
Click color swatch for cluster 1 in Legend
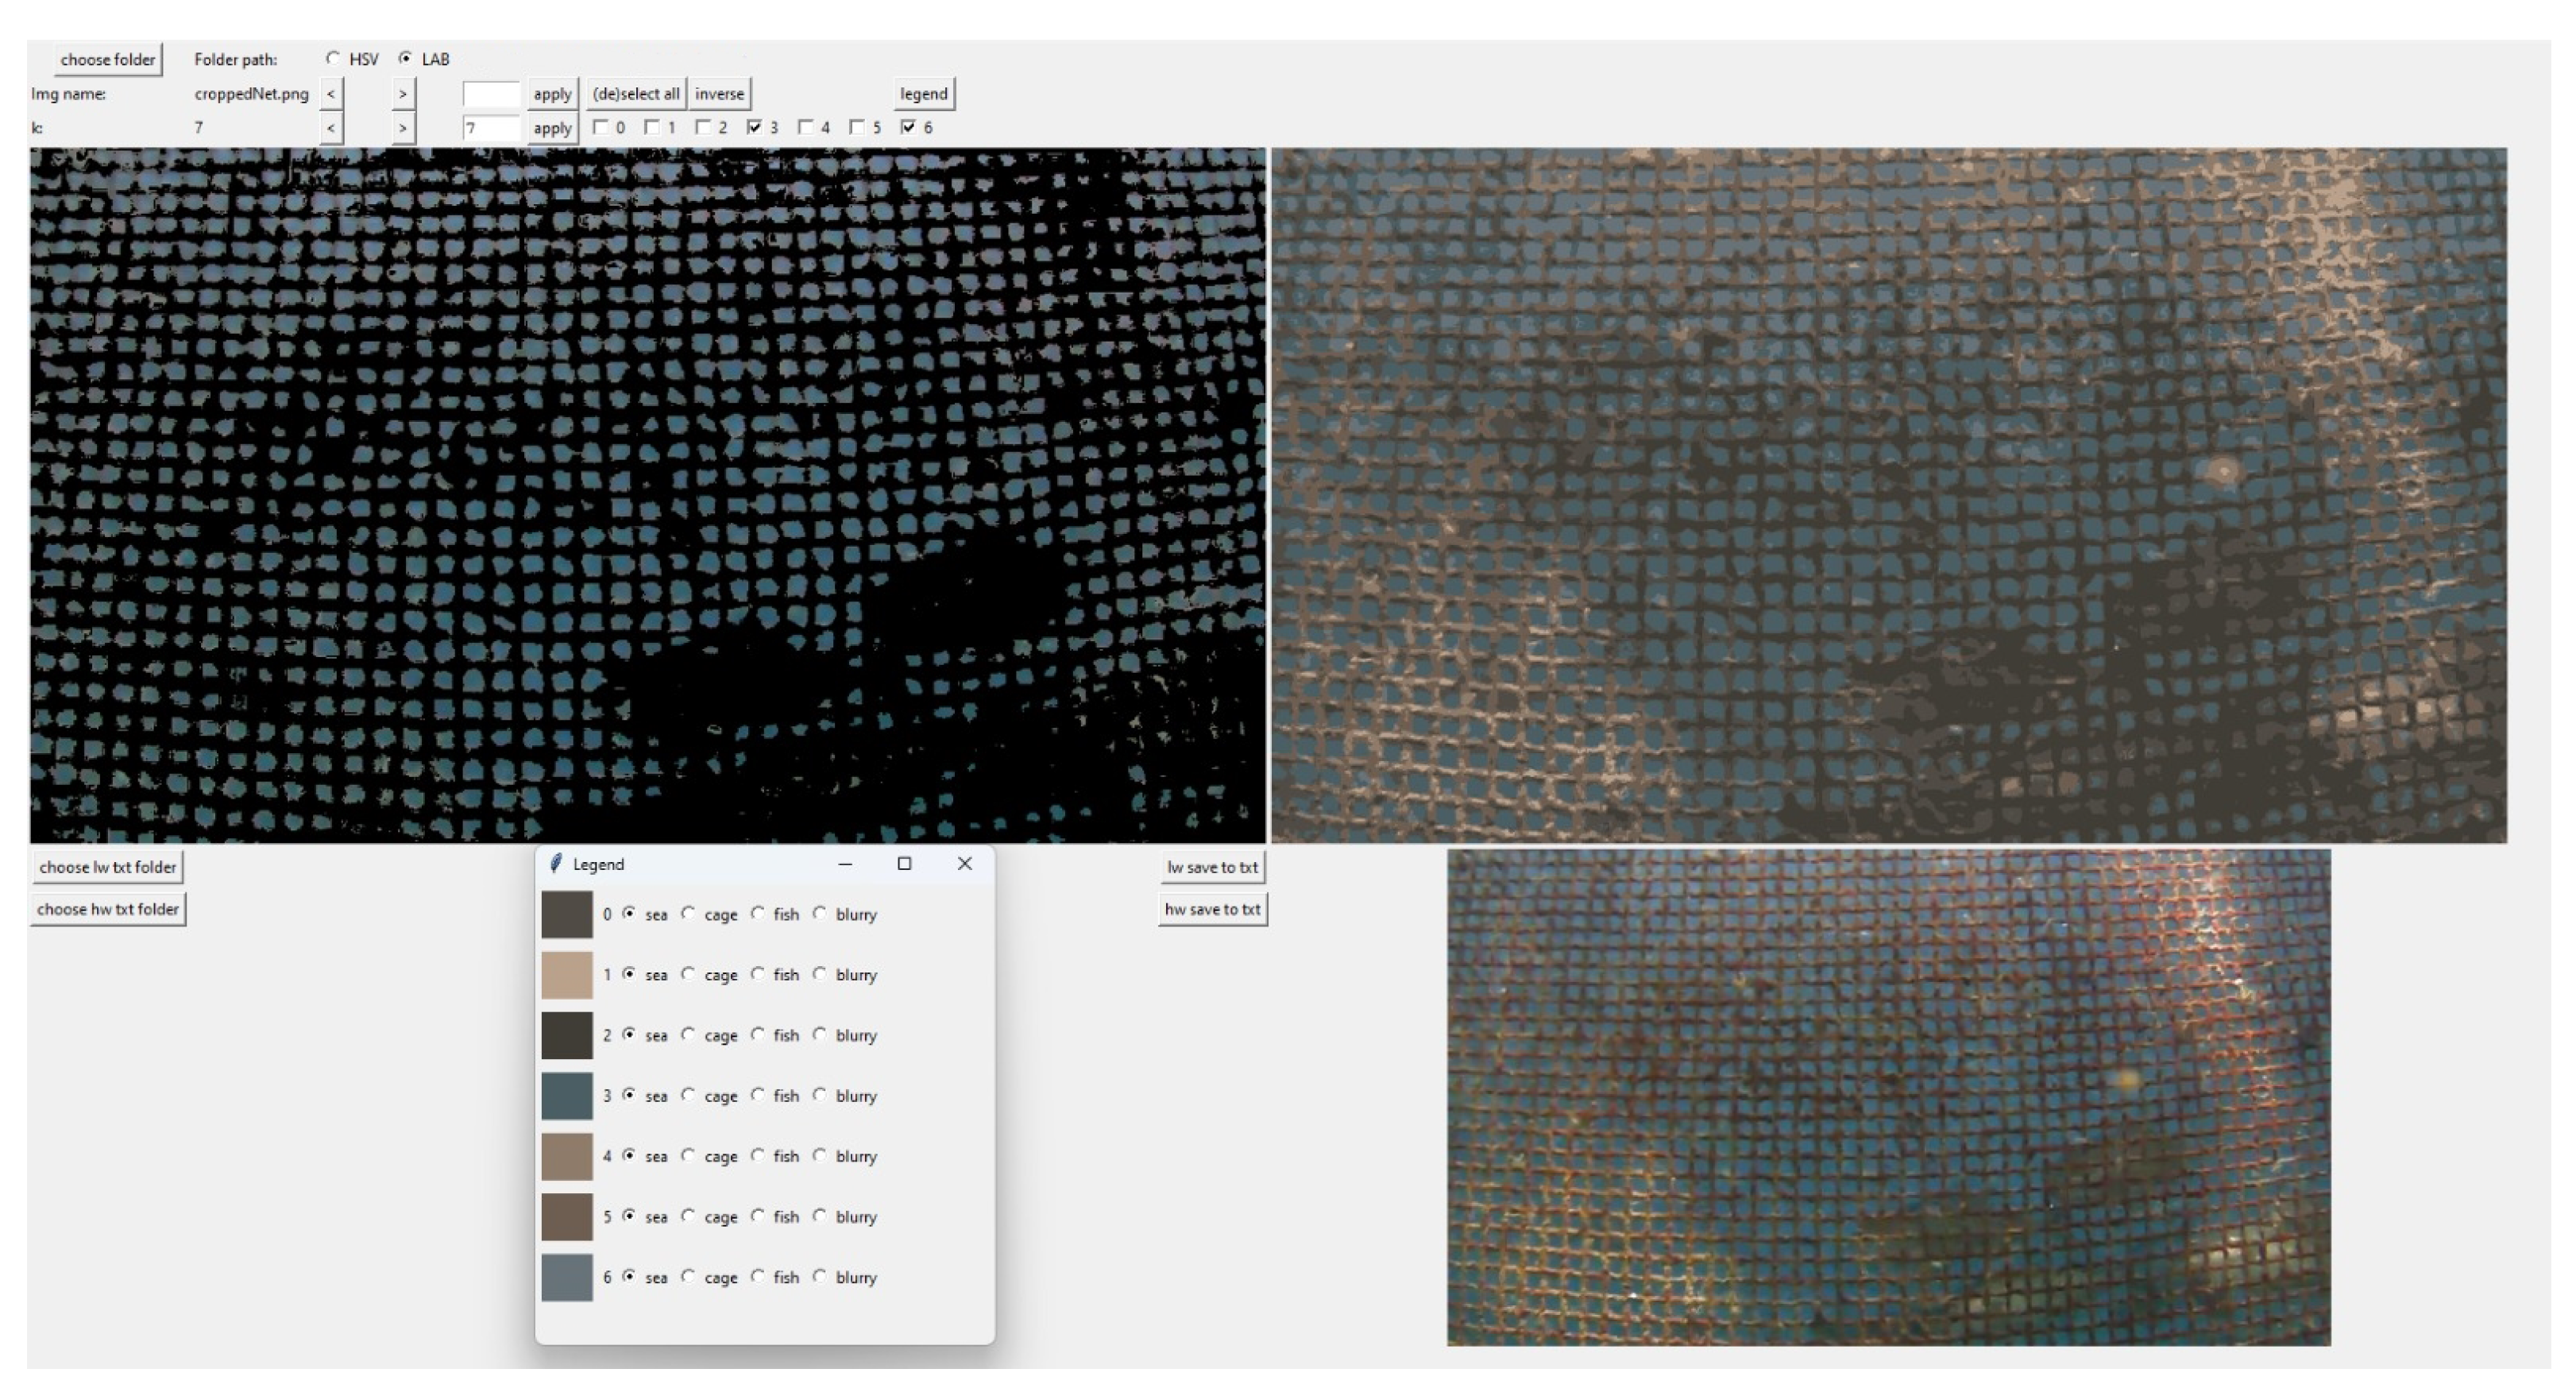(567, 975)
